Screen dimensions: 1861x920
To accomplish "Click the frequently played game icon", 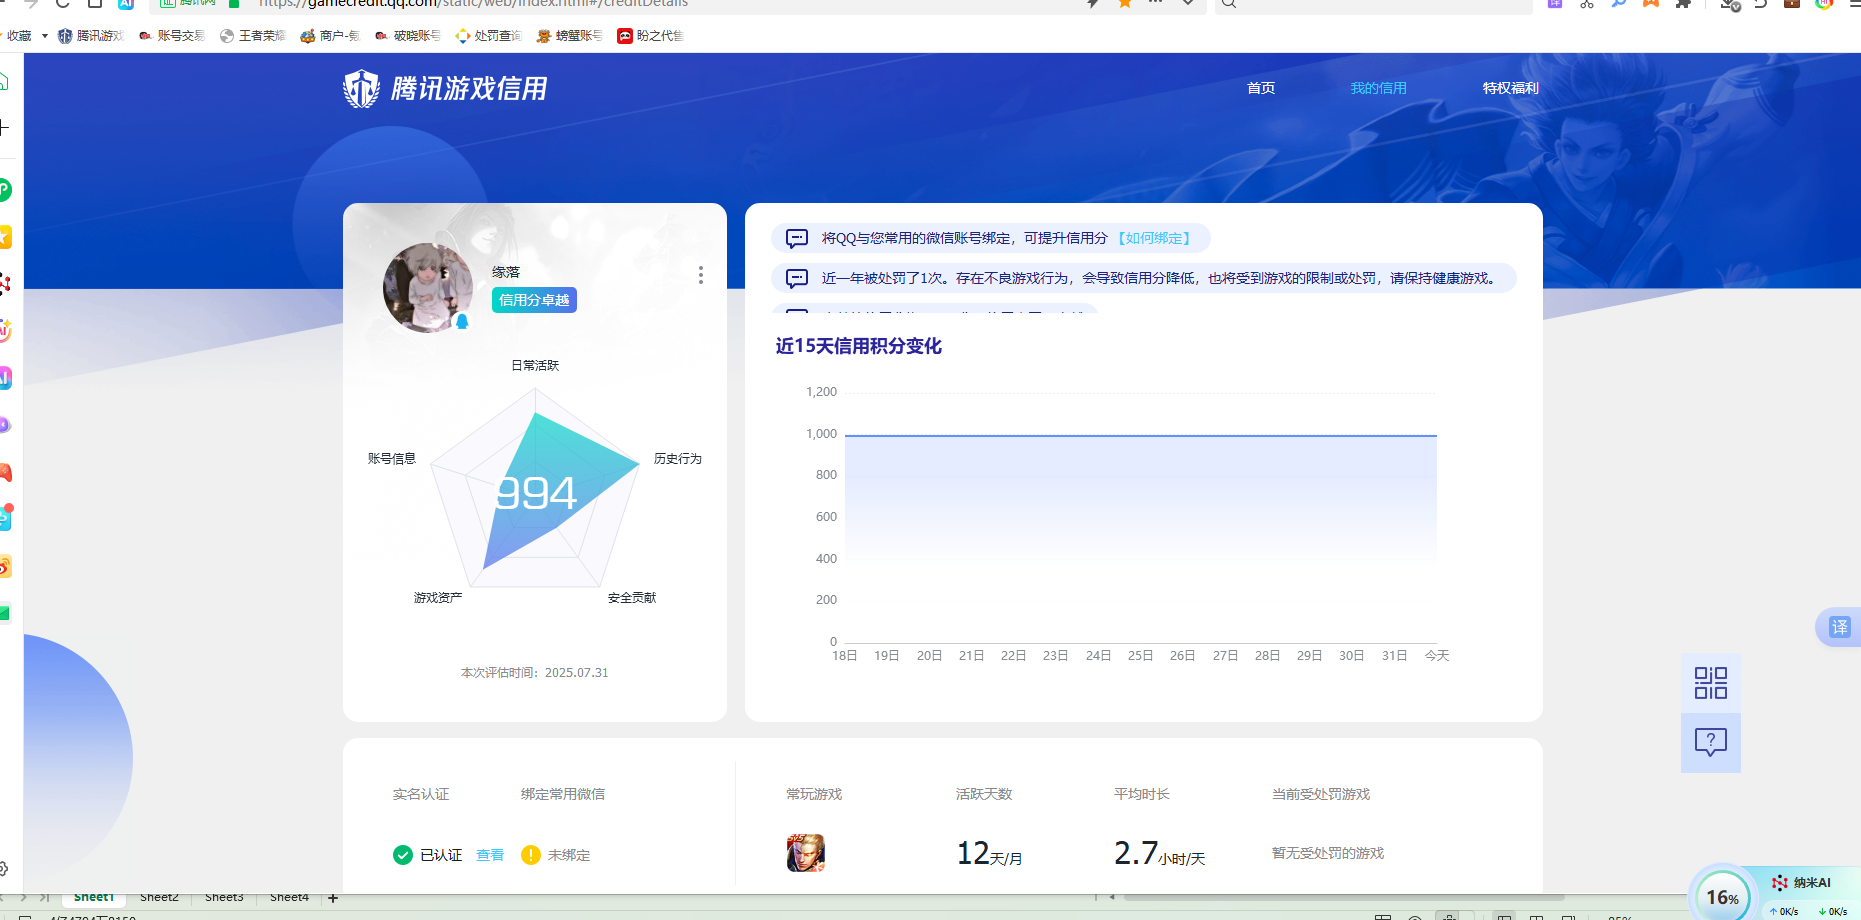I will pos(806,853).
